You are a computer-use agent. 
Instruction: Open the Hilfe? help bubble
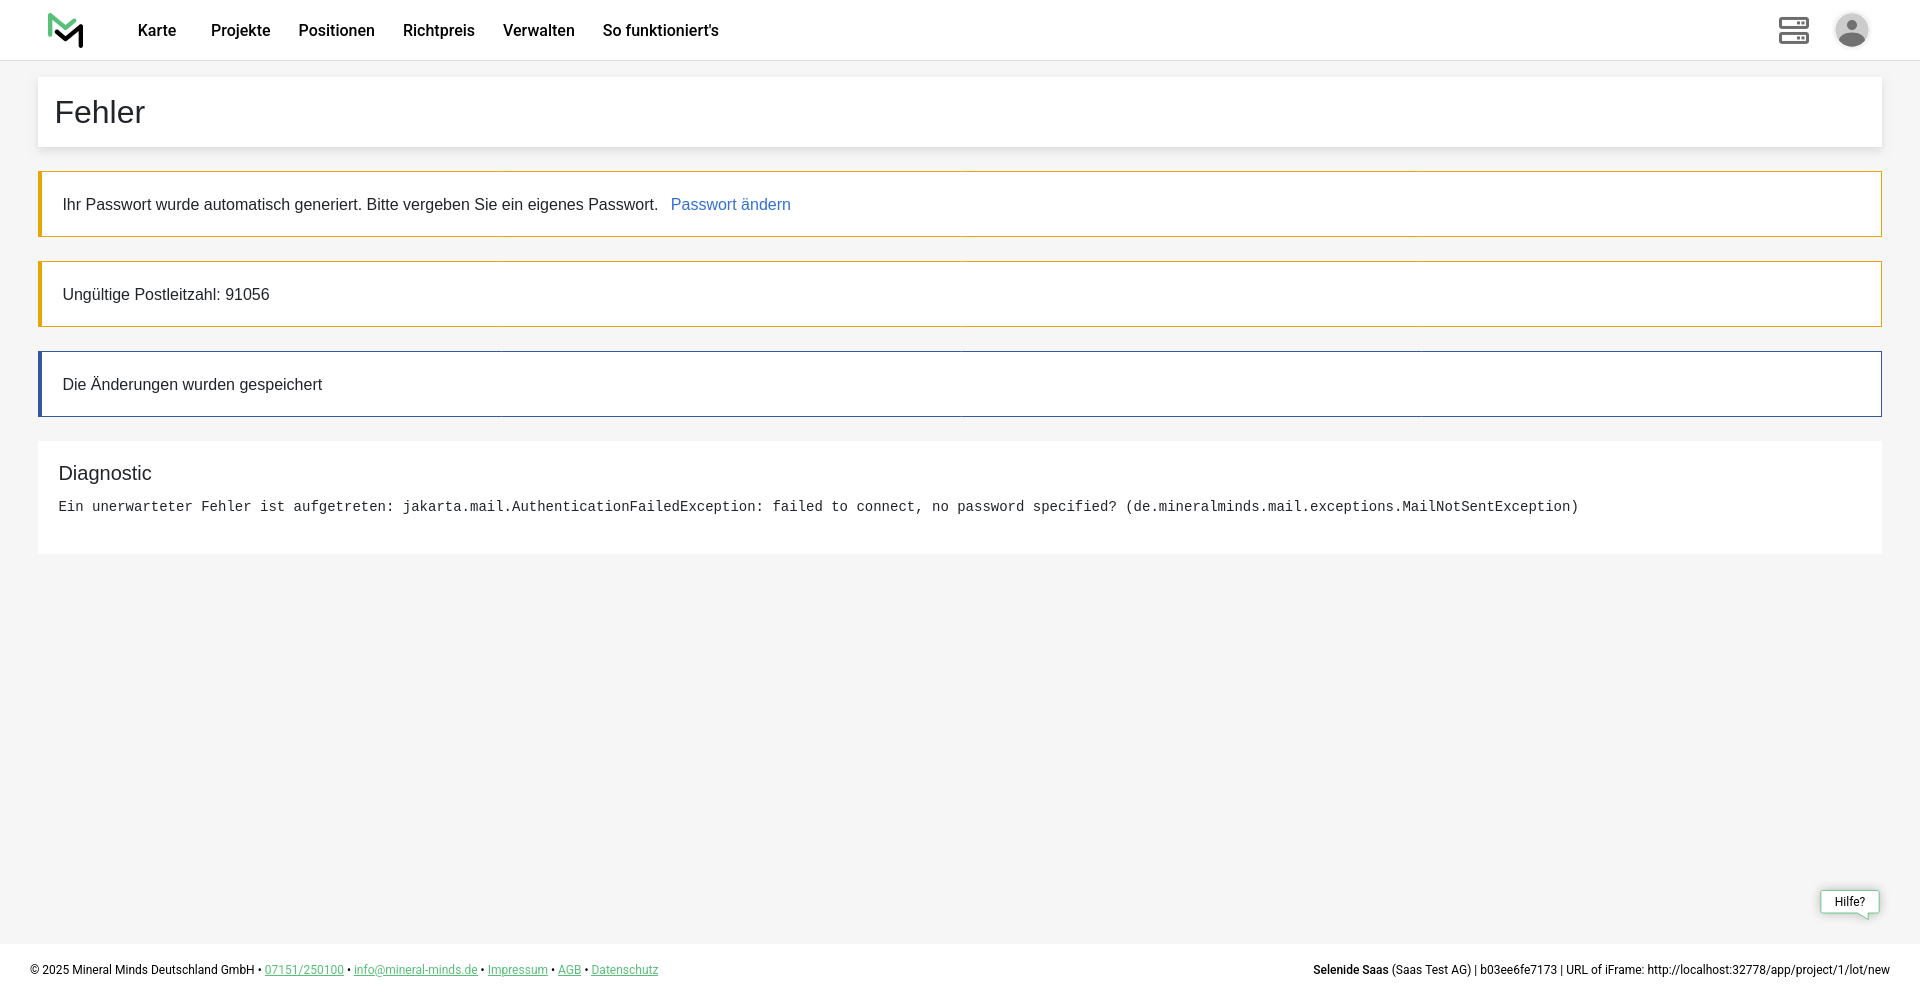click(1849, 902)
